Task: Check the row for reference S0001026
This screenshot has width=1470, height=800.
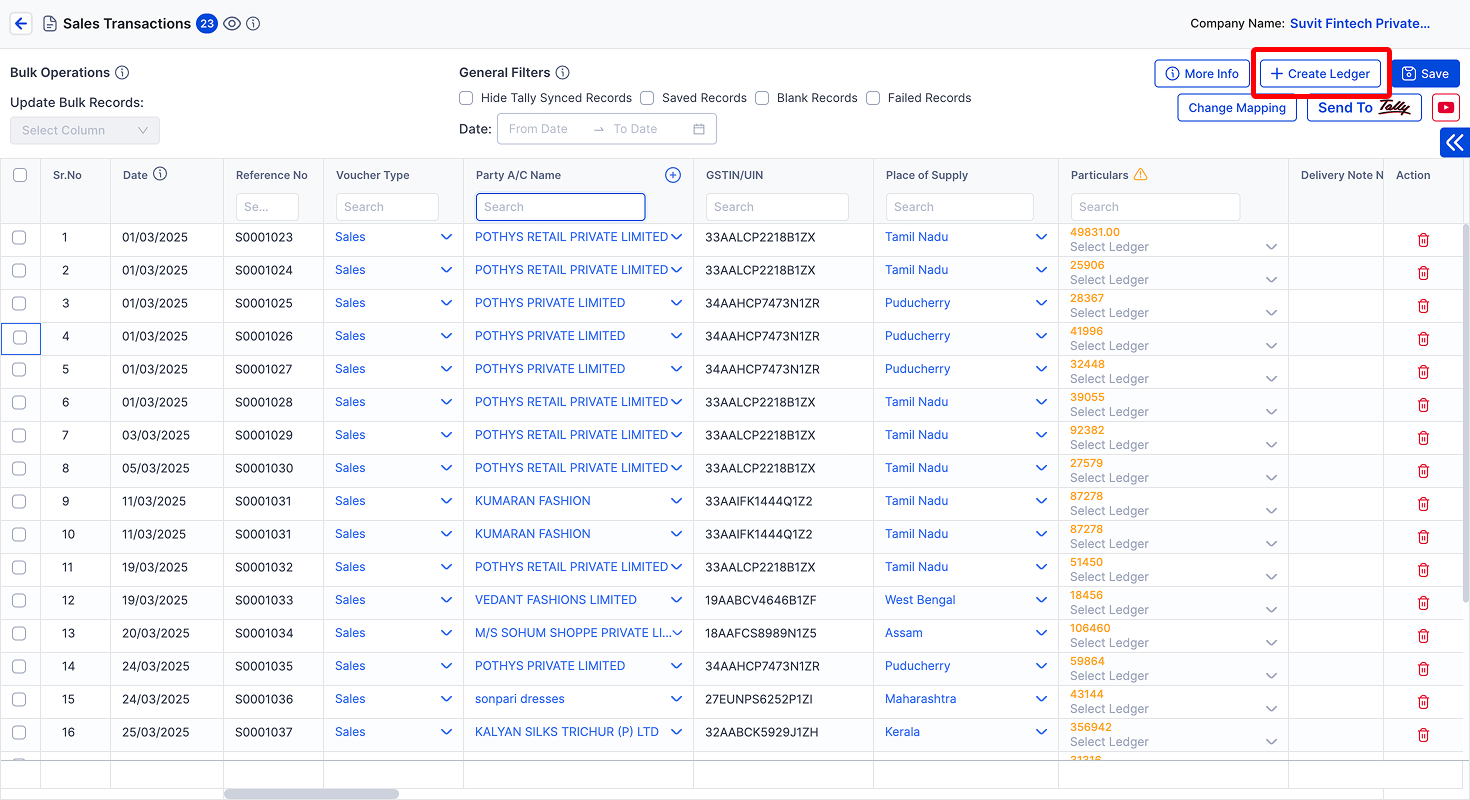Action: [x=19, y=338]
